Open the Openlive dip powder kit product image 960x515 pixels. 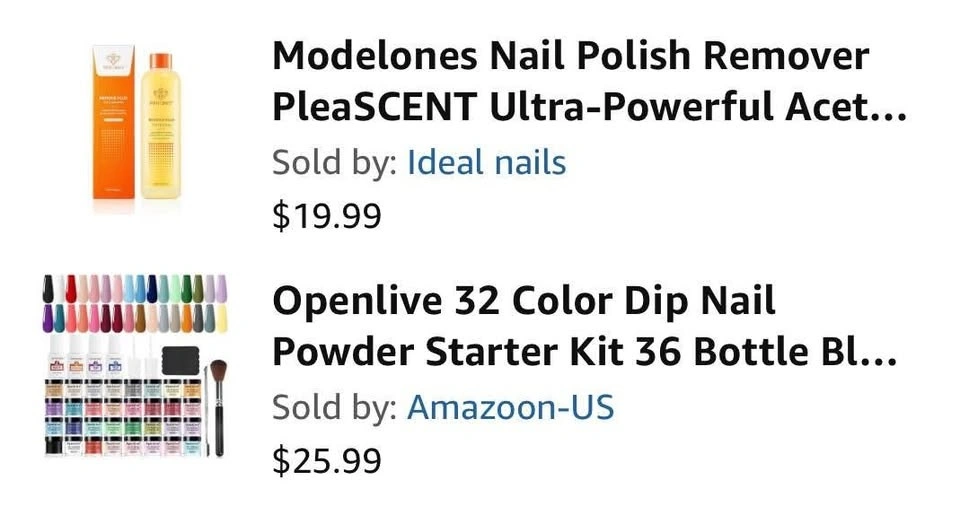click(135, 366)
